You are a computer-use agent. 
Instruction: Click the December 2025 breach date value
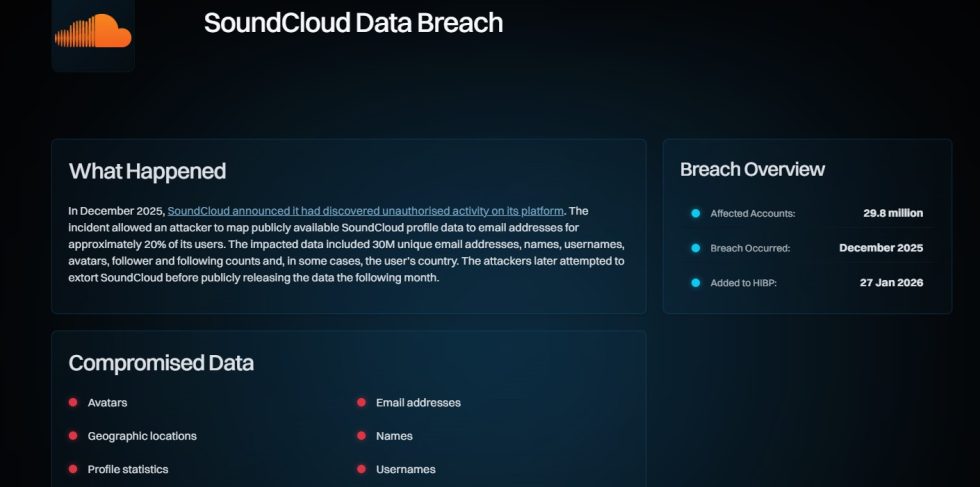click(x=881, y=248)
